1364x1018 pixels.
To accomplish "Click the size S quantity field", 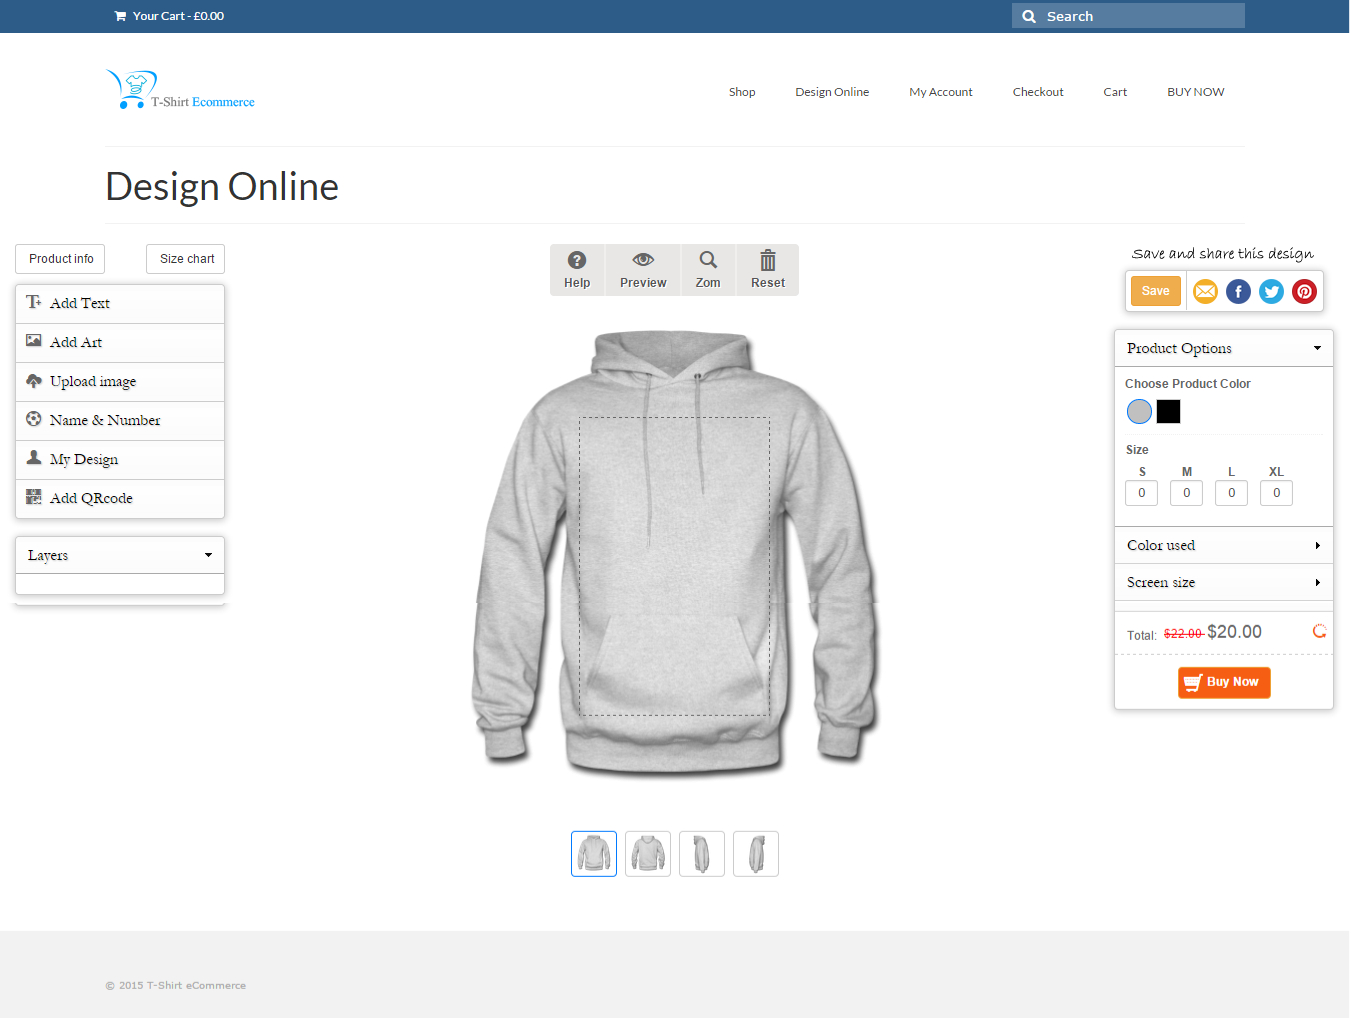I will 1142,493.
